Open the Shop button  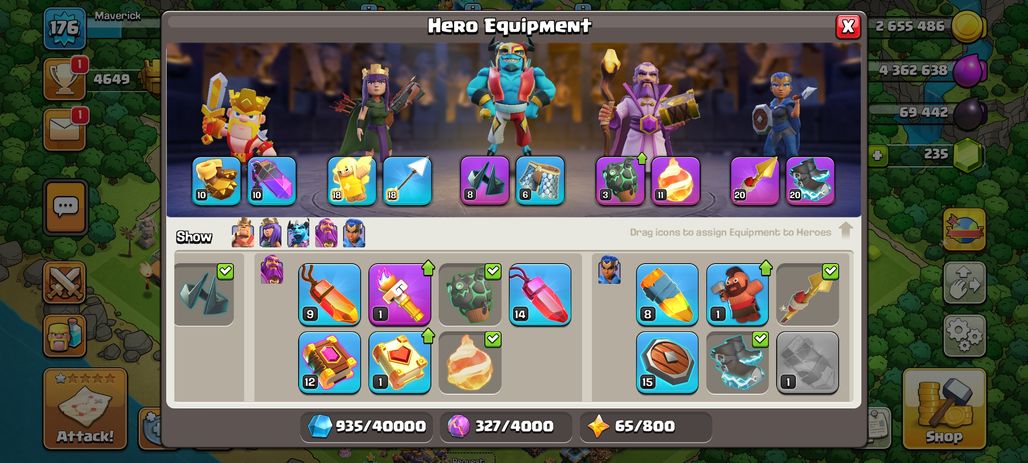[943, 409]
